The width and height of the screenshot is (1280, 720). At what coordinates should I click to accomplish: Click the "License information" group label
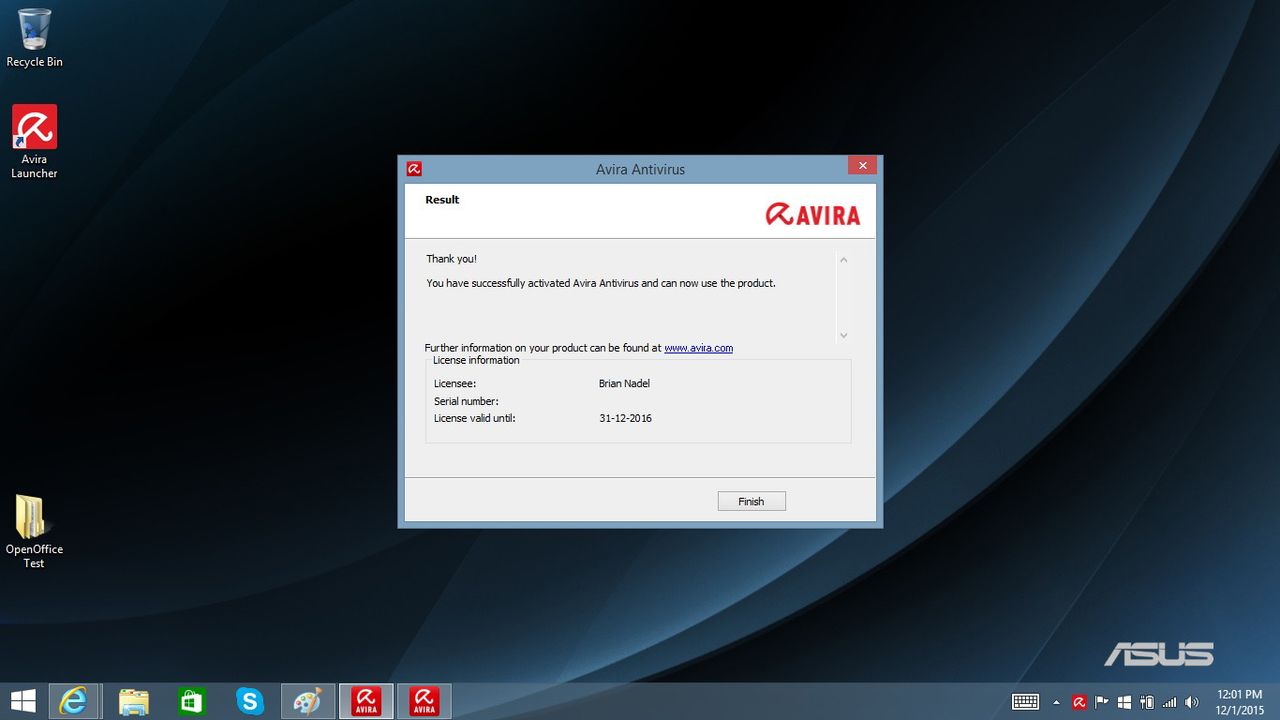(x=476, y=360)
